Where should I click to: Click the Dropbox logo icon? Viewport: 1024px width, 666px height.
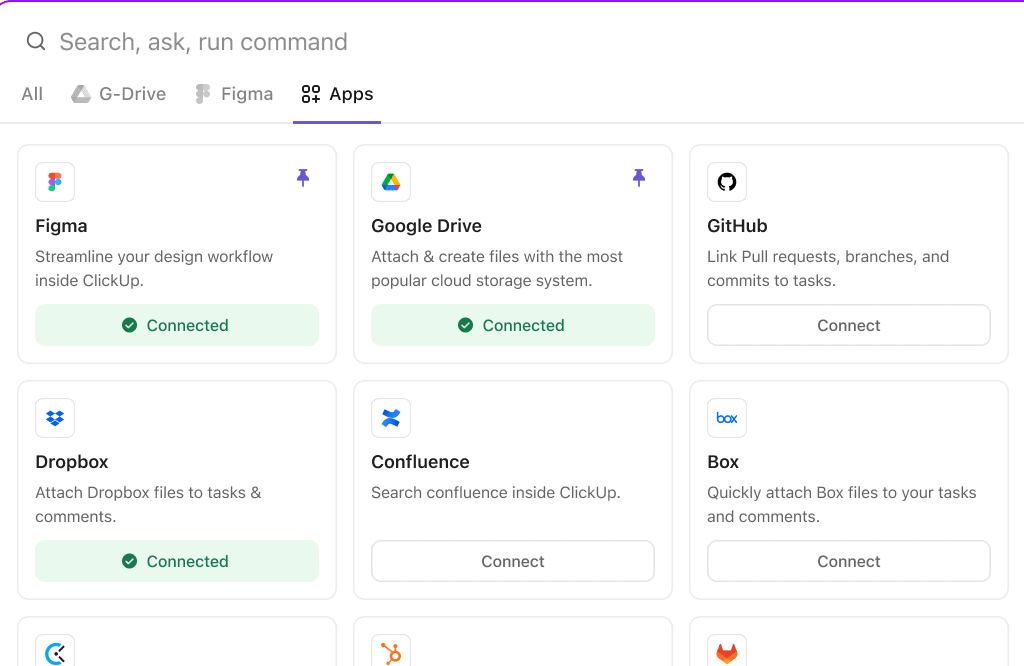click(55, 418)
